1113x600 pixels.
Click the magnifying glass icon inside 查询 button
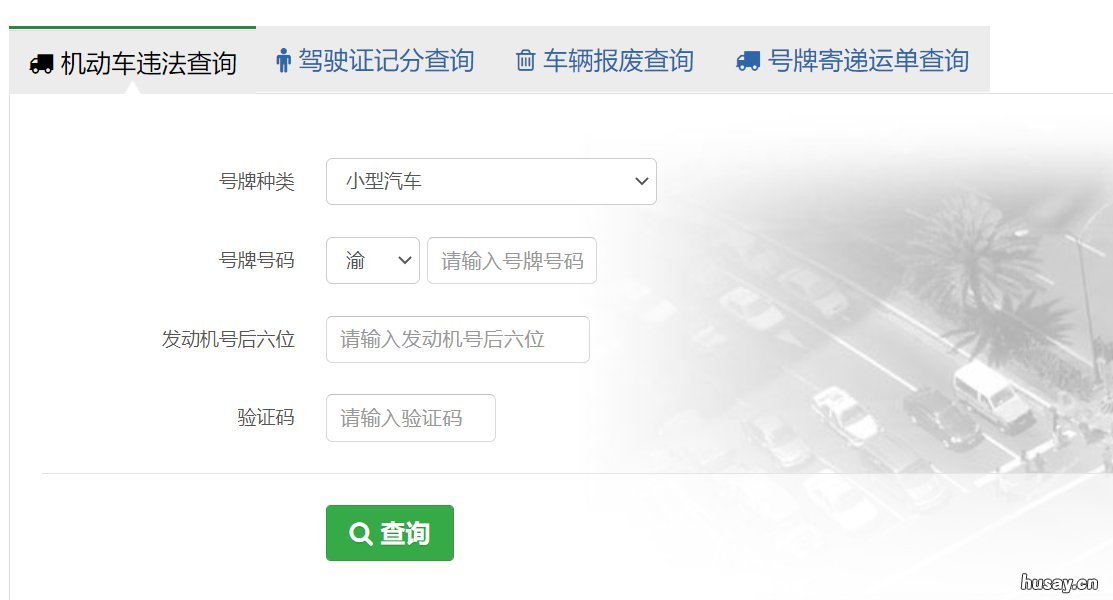360,533
